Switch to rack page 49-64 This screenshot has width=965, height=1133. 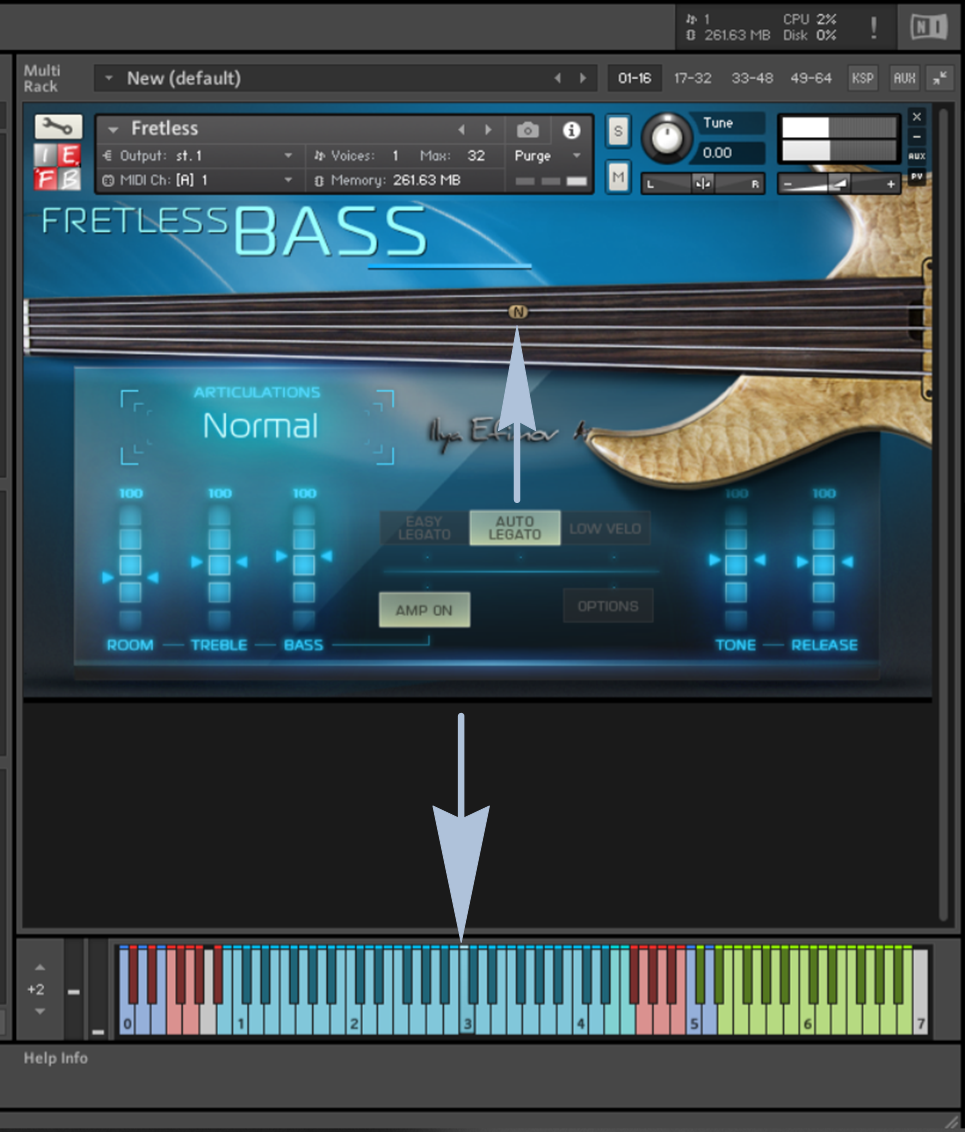click(x=811, y=78)
